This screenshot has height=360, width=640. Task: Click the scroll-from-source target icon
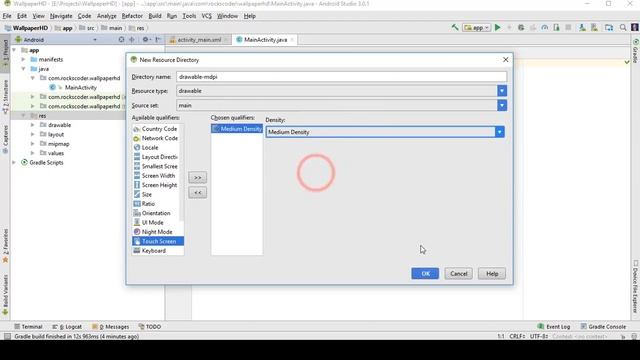click(121, 40)
